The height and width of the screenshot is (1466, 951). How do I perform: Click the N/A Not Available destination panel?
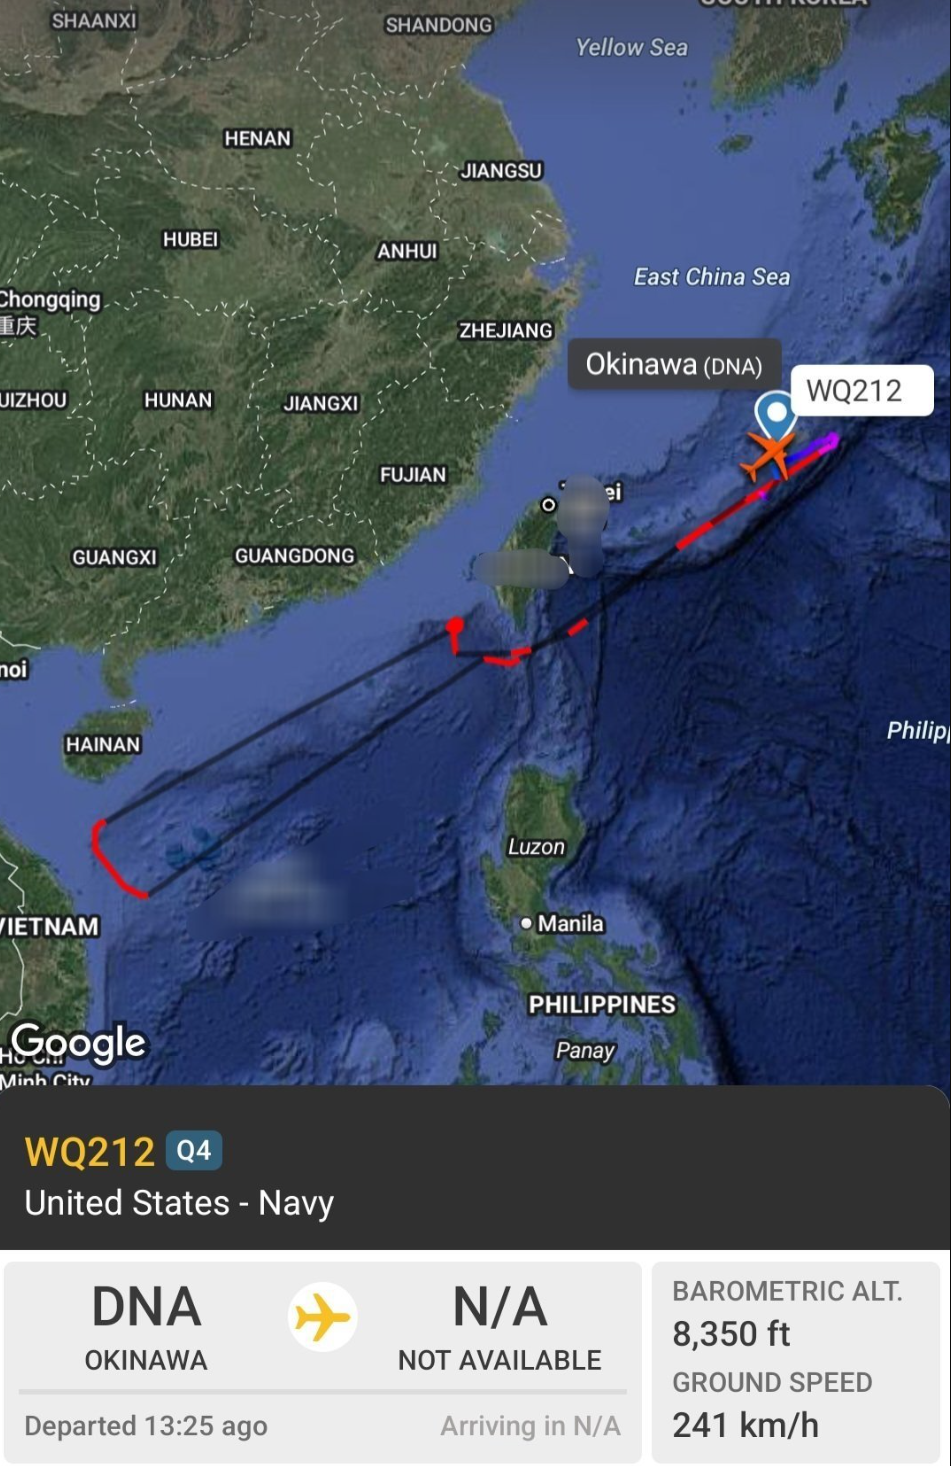(x=500, y=1327)
